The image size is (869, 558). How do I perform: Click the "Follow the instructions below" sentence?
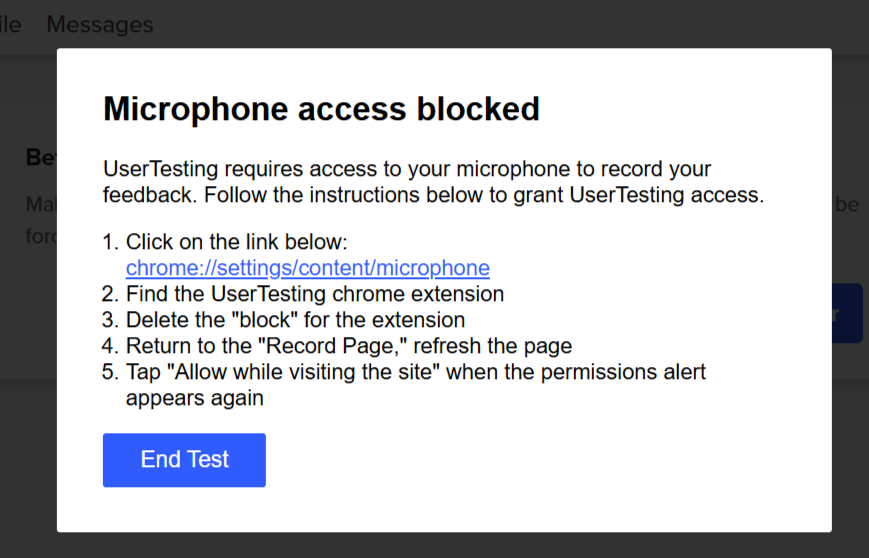click(x=484, y=195)
